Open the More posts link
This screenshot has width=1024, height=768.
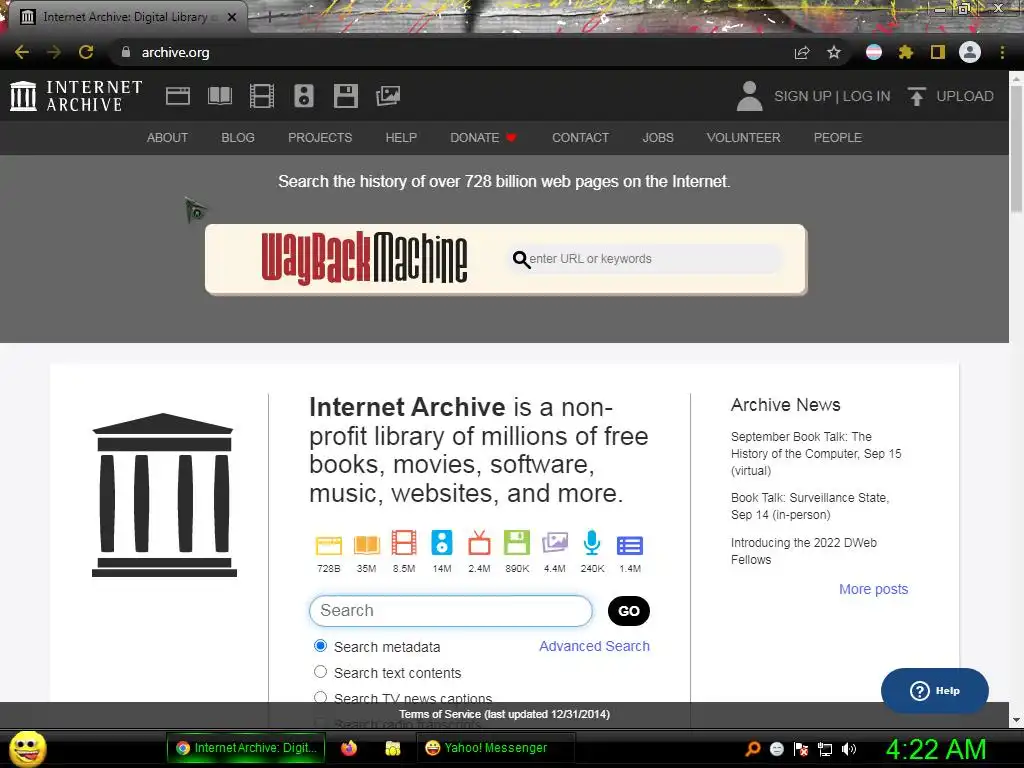point(874,589)
